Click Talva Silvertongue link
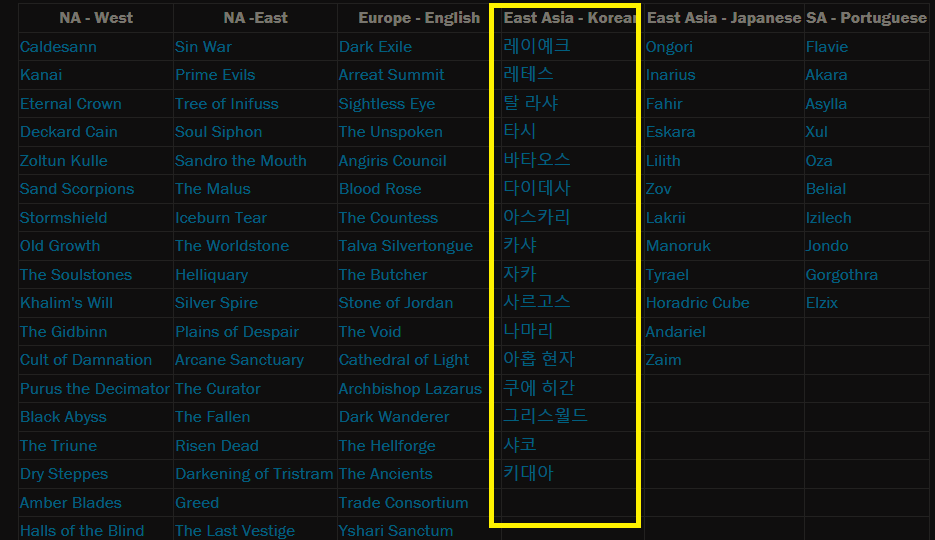 tap(405, 246)
